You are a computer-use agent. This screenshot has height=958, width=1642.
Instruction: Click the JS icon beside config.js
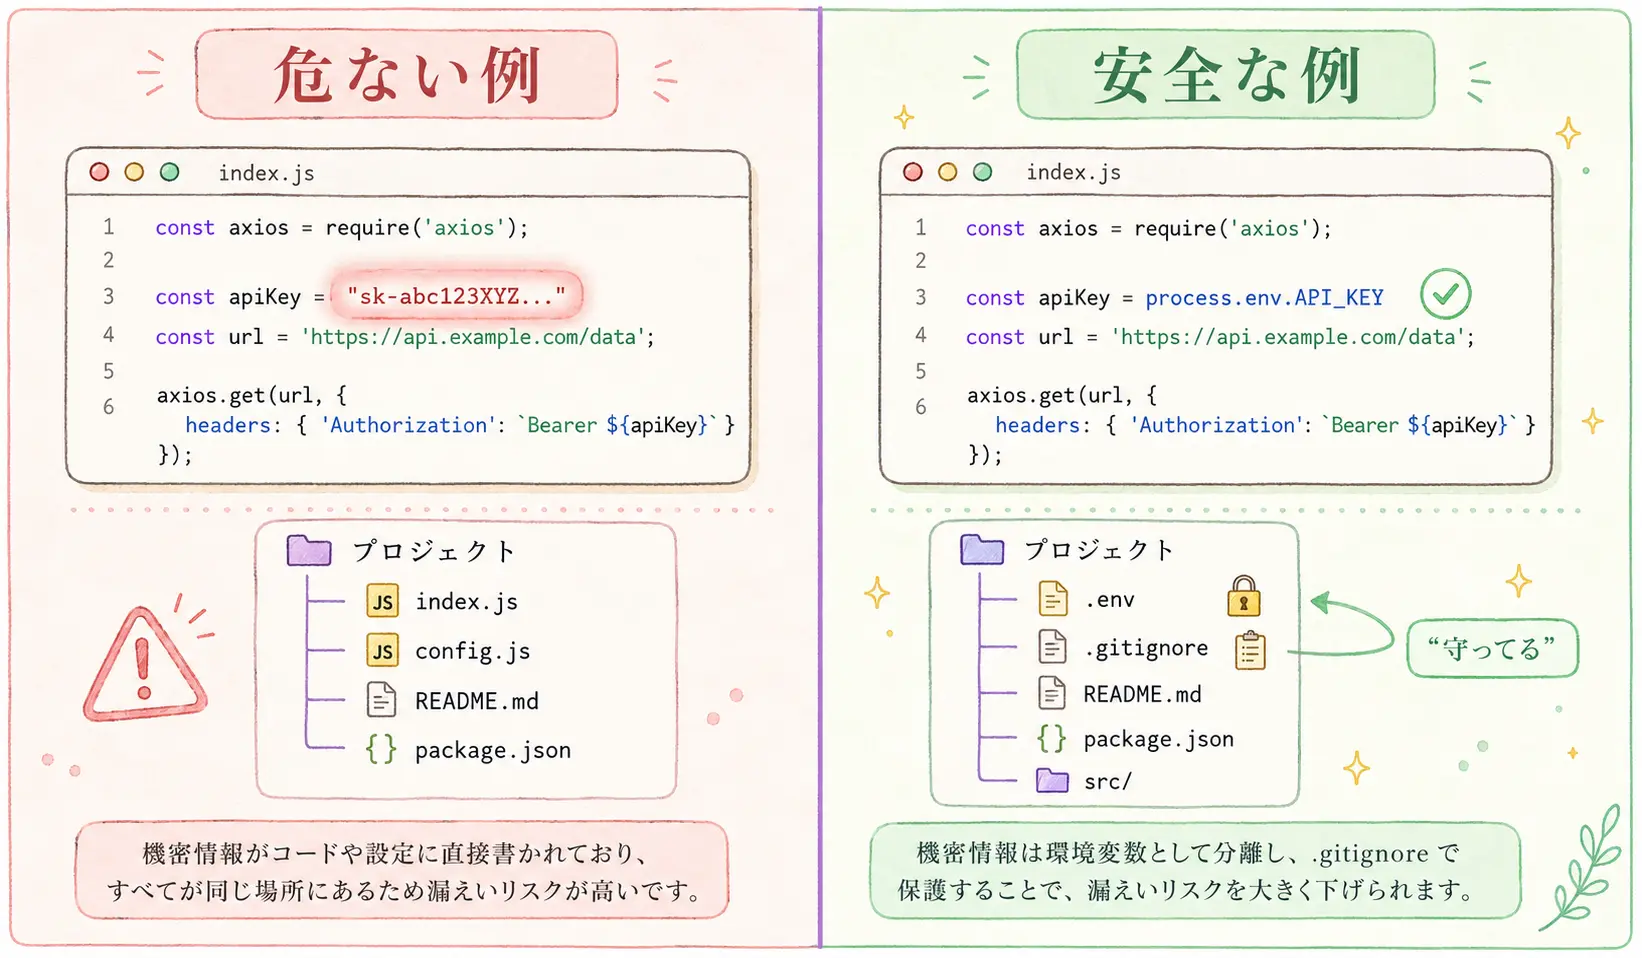click(382, 651)
